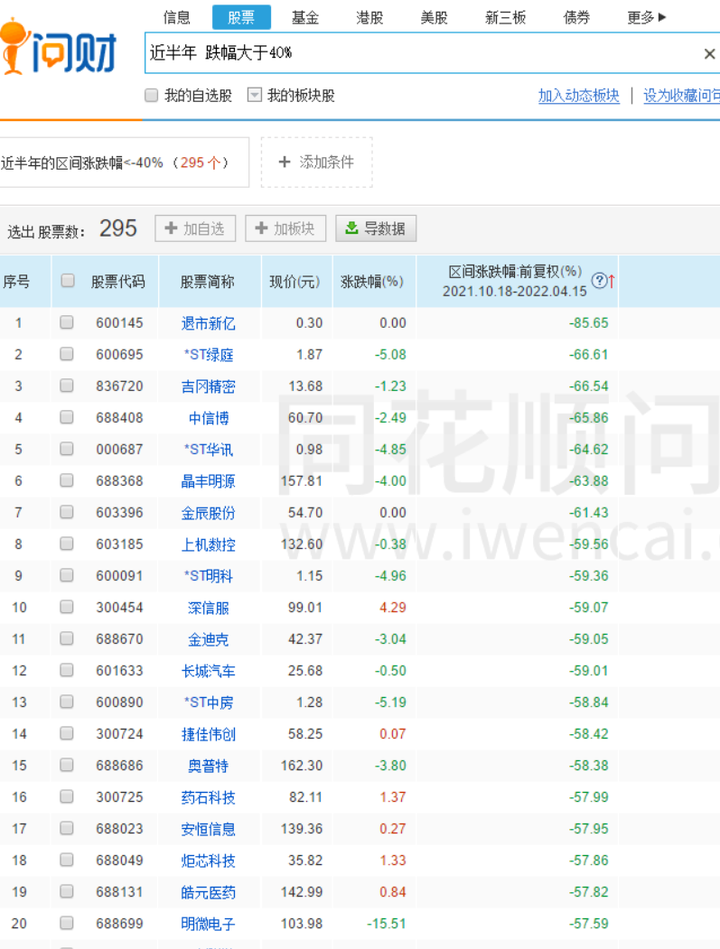Viewport: 720px width, 949px height.
Task: Open the 债券 tab
Action: [577, 18]
